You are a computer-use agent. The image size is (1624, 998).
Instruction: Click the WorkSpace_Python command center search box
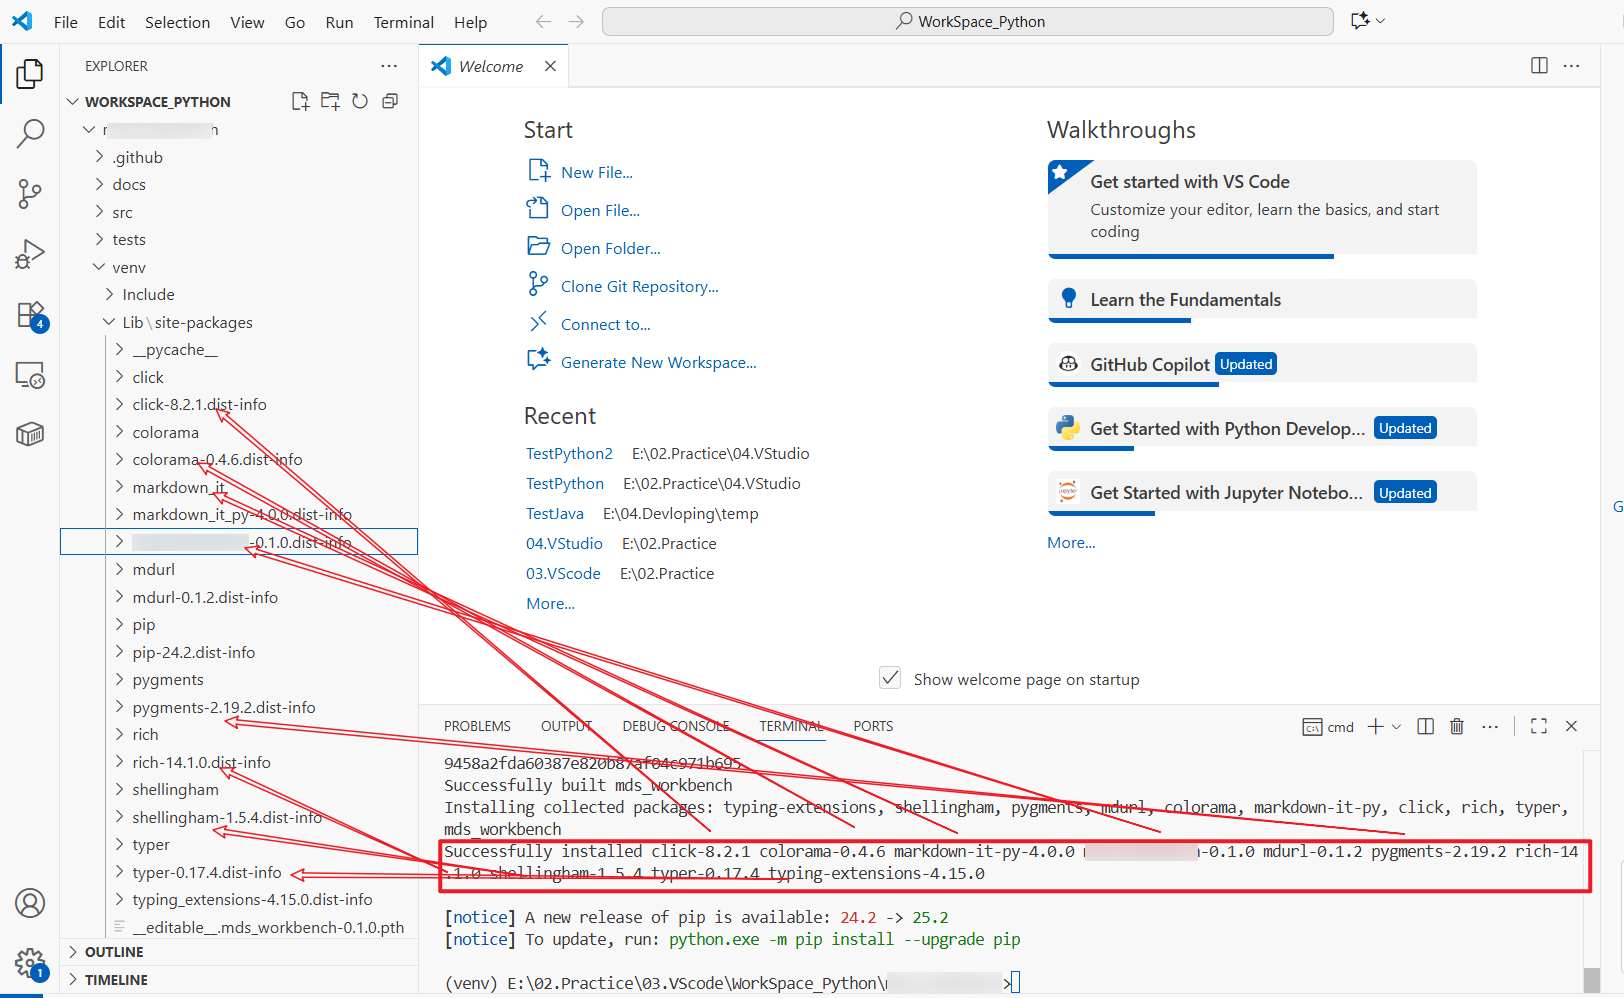(968, 22)
